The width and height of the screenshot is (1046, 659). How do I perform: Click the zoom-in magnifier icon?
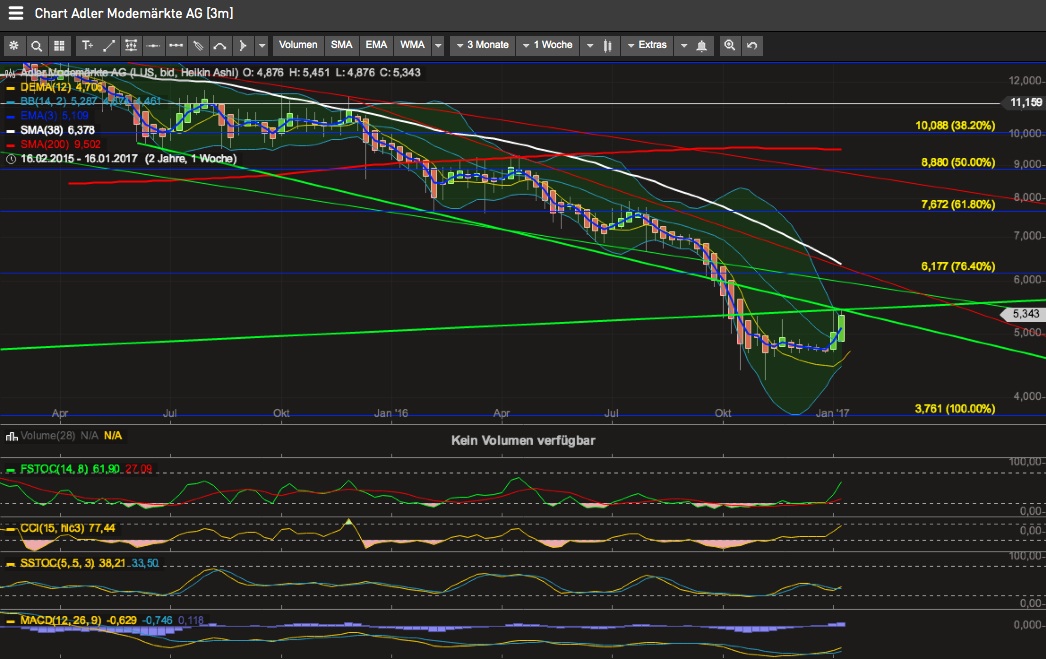click(730, 45)
